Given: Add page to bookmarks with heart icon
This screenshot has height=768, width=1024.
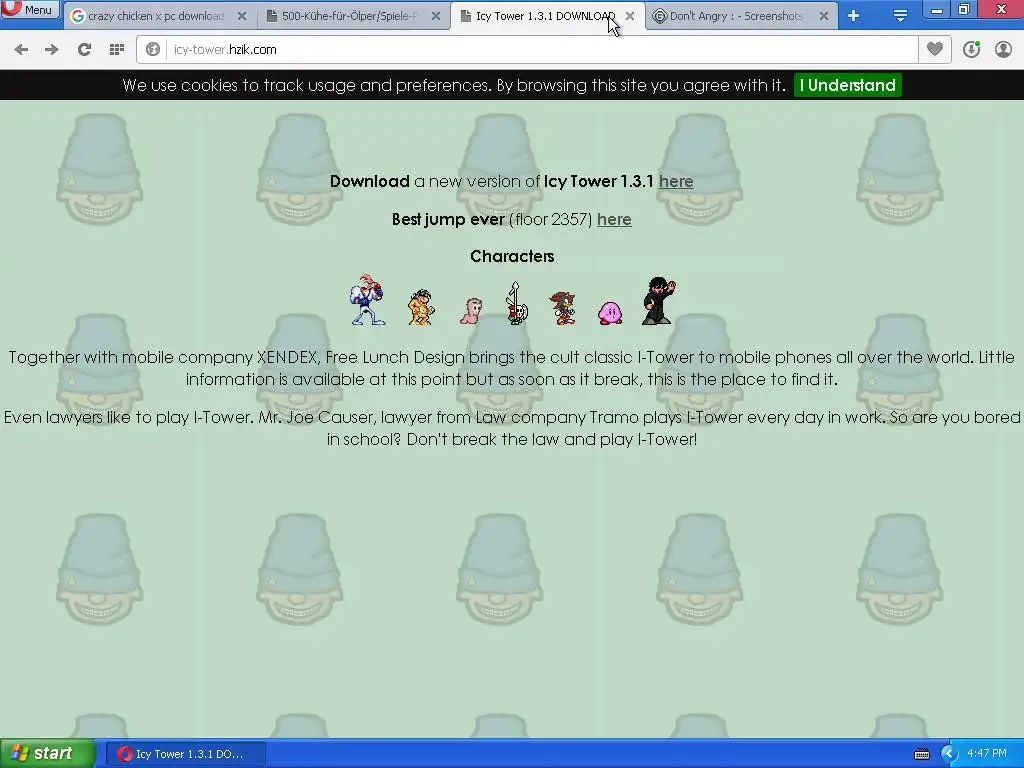Looking at the screenshot, I should [935, 50].
